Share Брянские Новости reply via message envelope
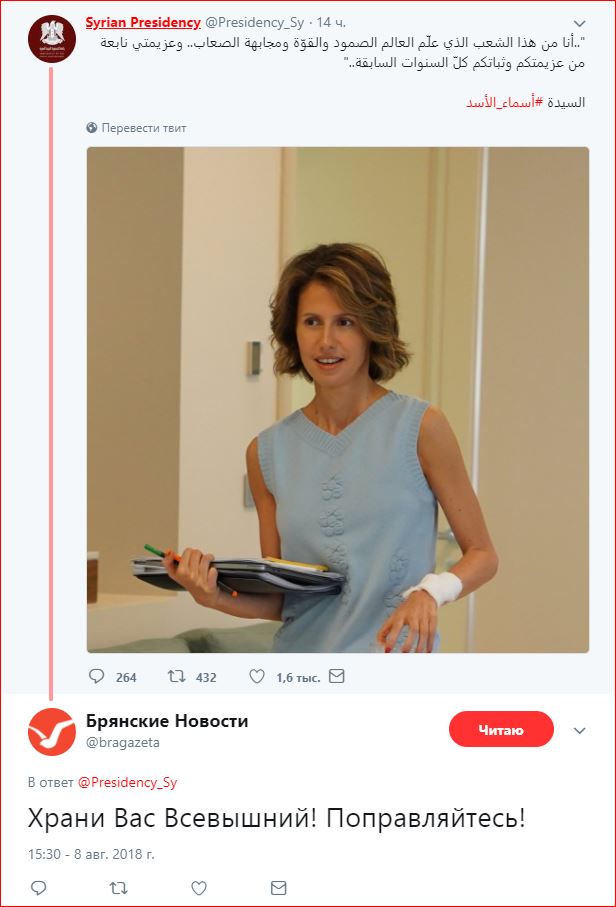Screen dimensions: 616x907 (x=279, y=887)
